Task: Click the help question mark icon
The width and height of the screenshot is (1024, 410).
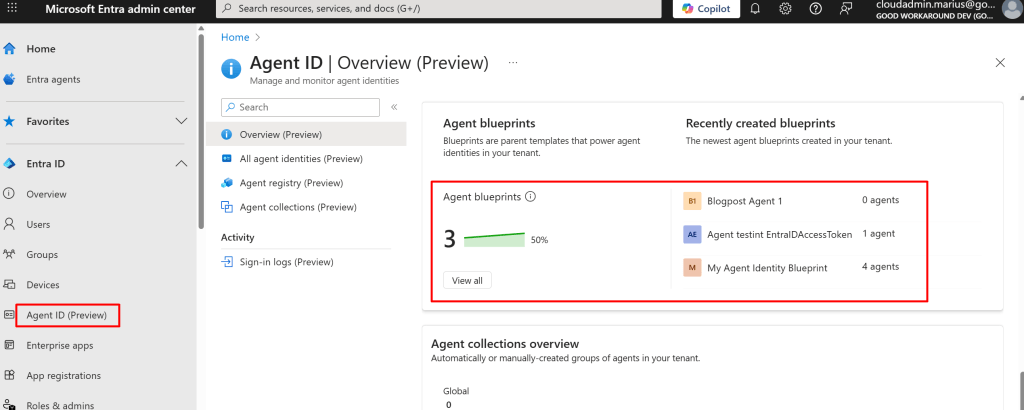Action: 816,9
